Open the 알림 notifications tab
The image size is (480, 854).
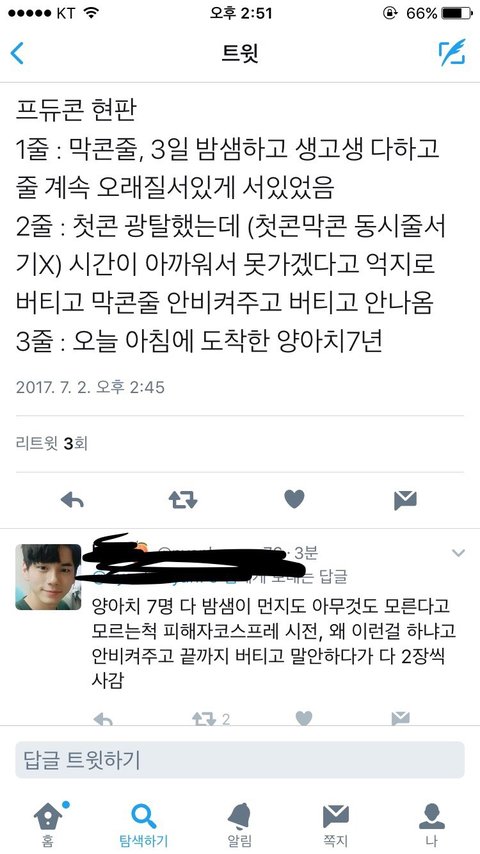[x=240, y=823]
